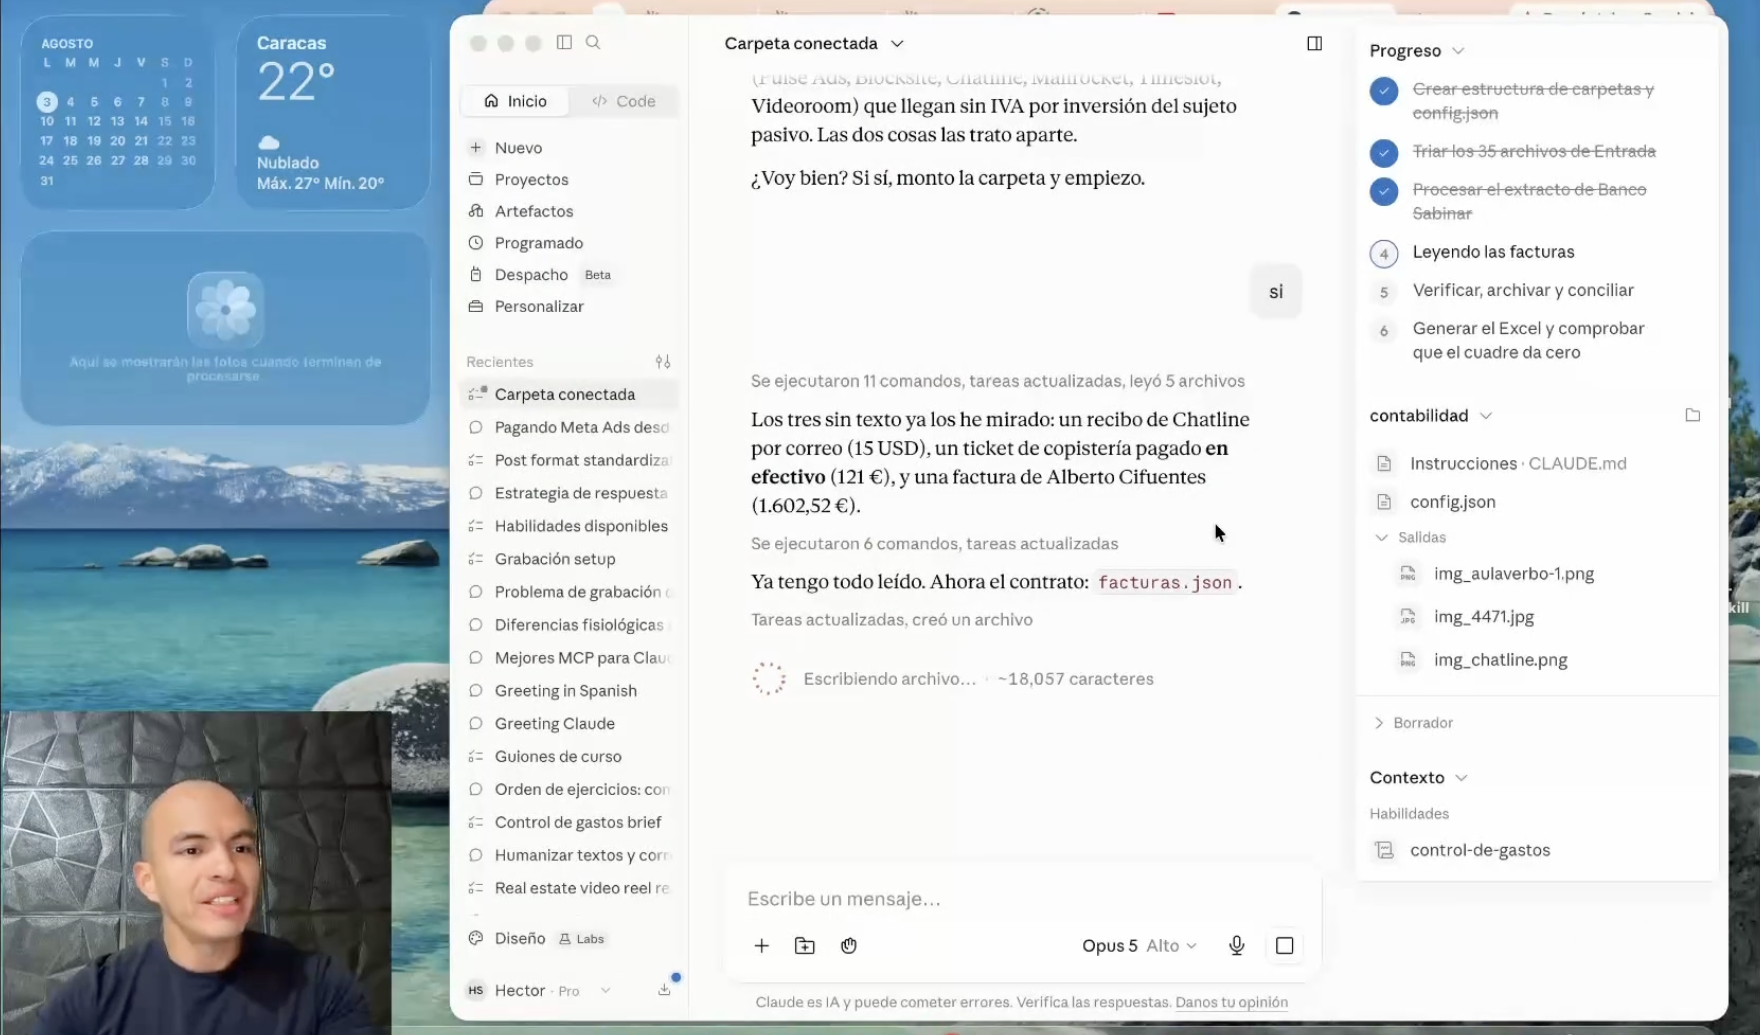This screenshot has height=1035, width=1760.
Task: Click step 6 Generar el Excel
Action: tap(1508, 340)
